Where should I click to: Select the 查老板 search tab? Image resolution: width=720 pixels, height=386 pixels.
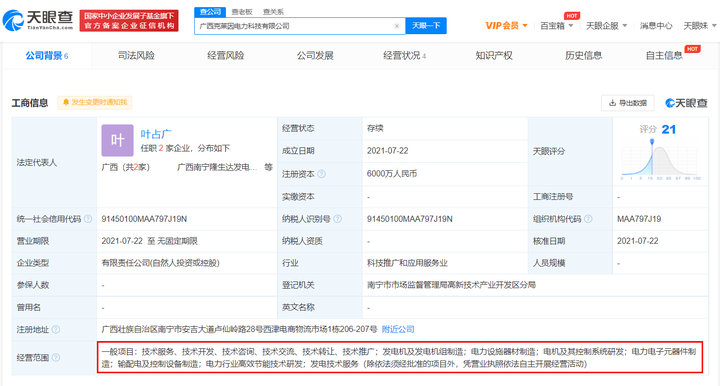point(242,12)
